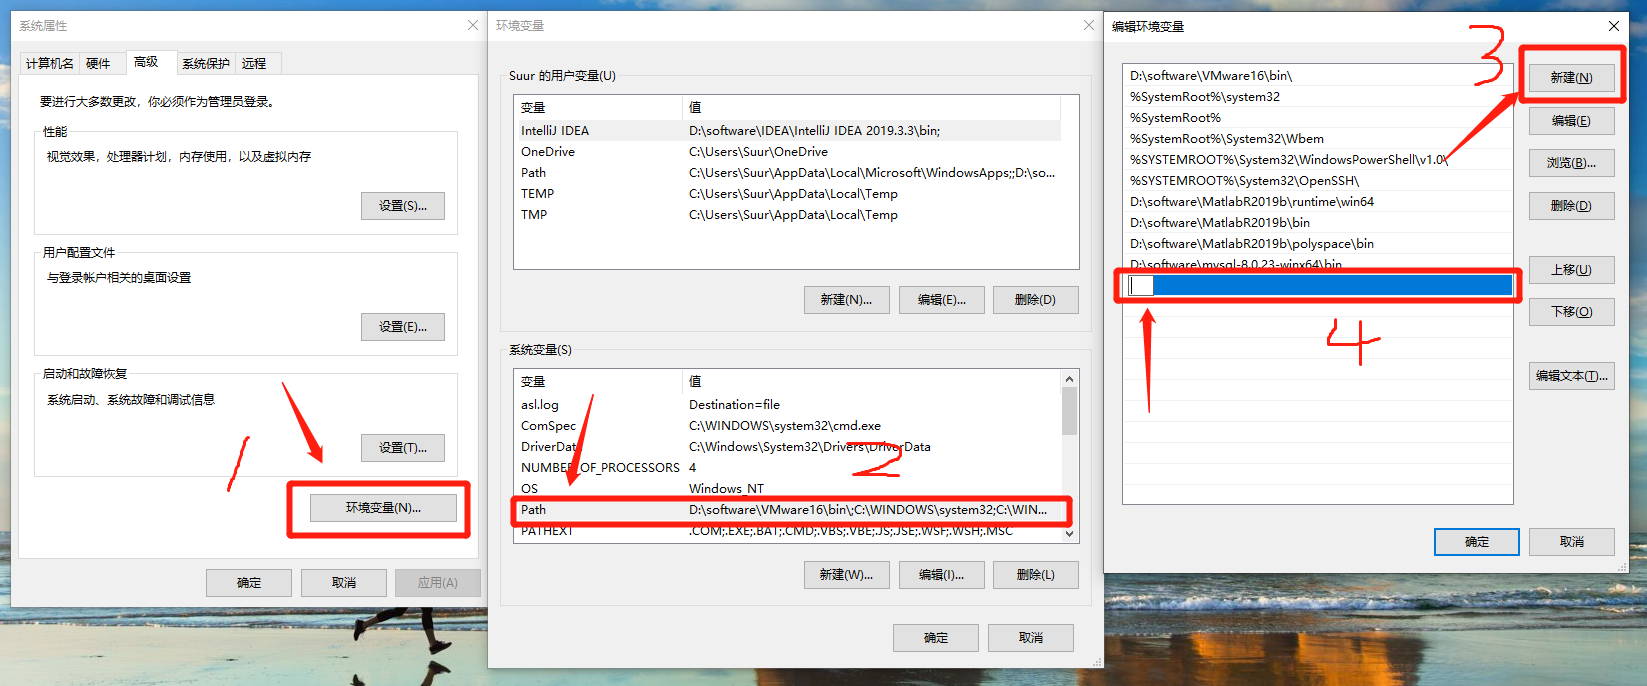Click 设置(T)... under 启动和故障恢复
1647x686 pixels.
point(403,448)
